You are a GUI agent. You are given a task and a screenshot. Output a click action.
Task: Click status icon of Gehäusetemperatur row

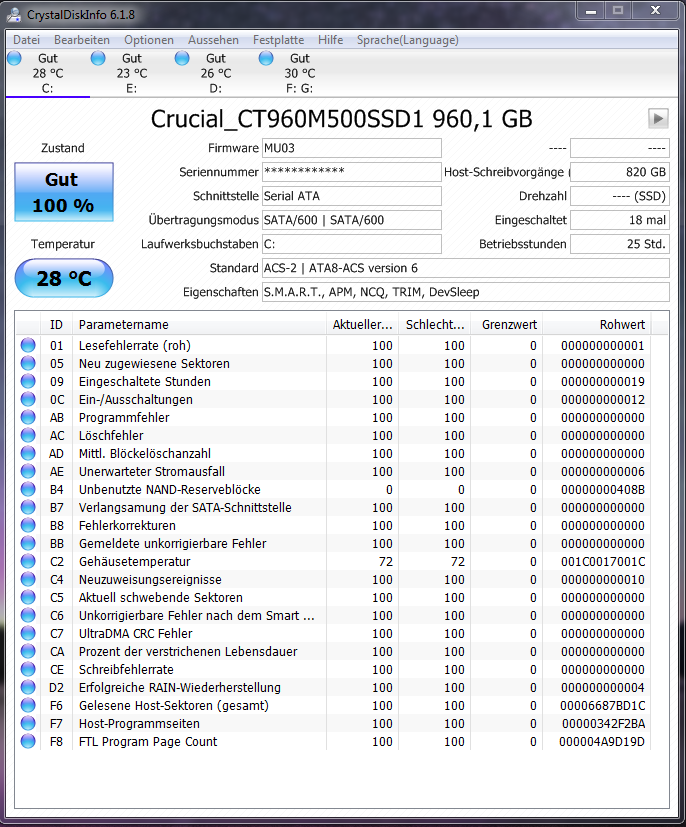[x=28, y=561]
